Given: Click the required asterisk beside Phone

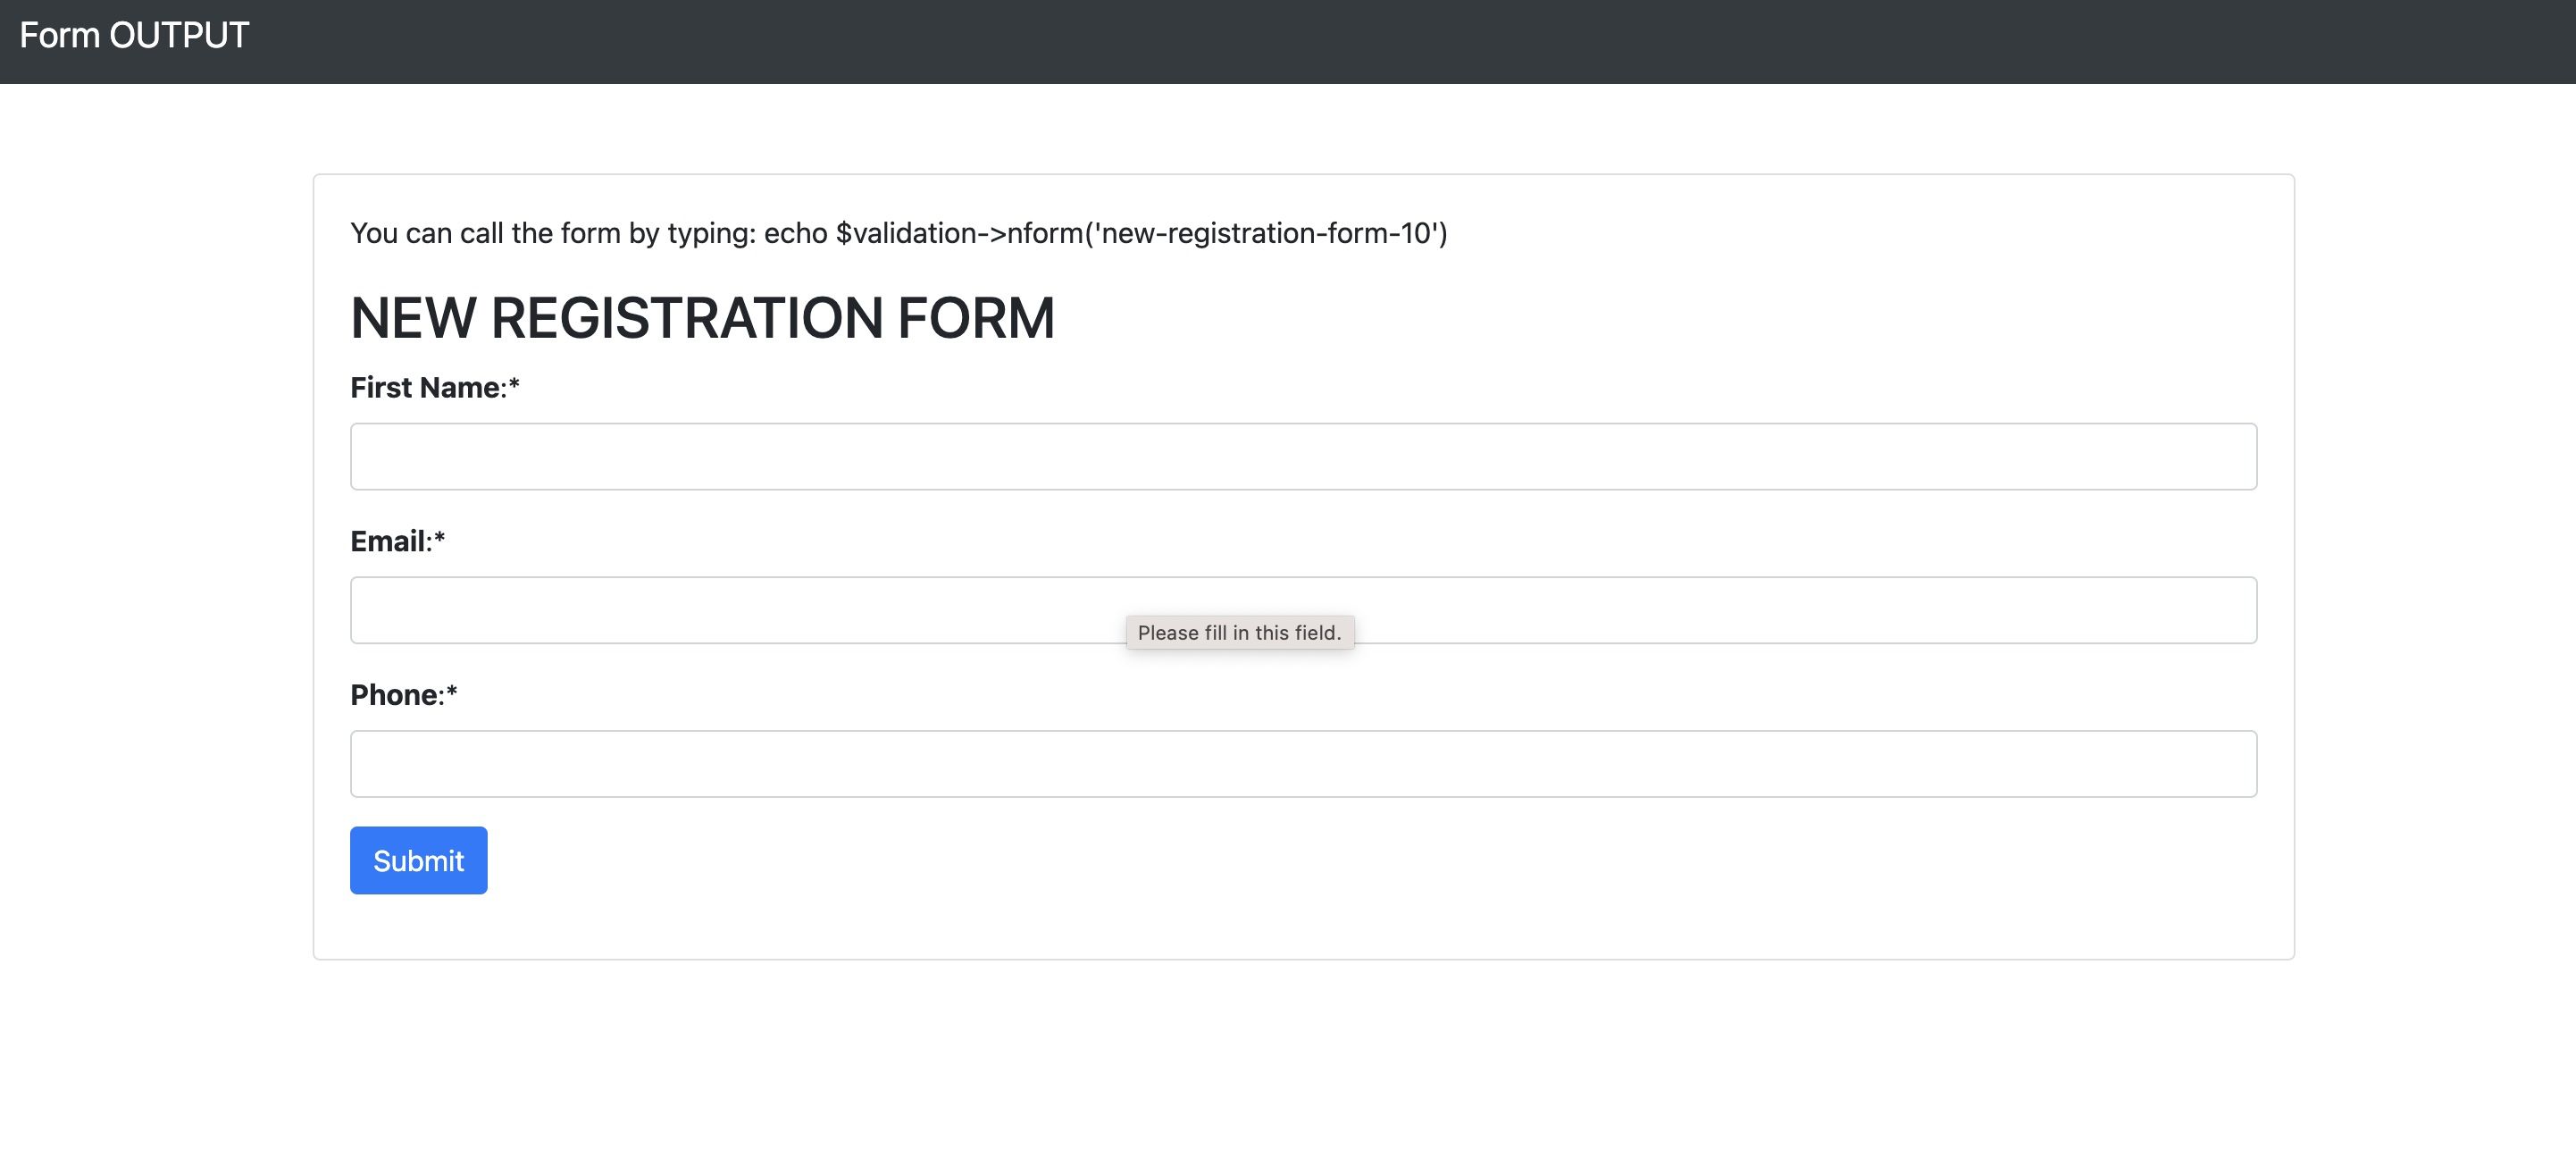Looking at the screenshot, I should [451, 693].
